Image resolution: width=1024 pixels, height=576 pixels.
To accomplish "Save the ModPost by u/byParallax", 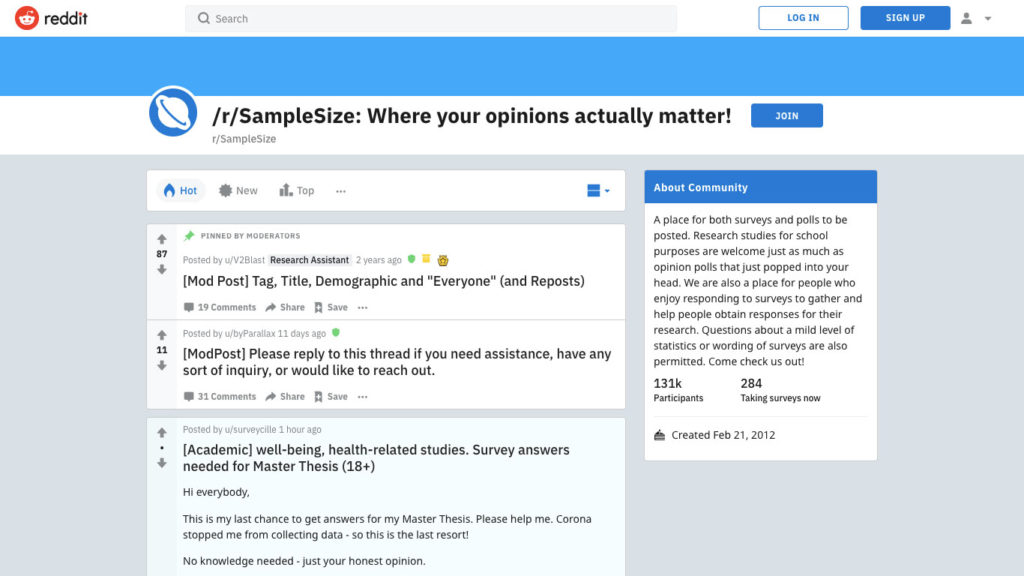I will pyautogui.click(x=331, y=396).
